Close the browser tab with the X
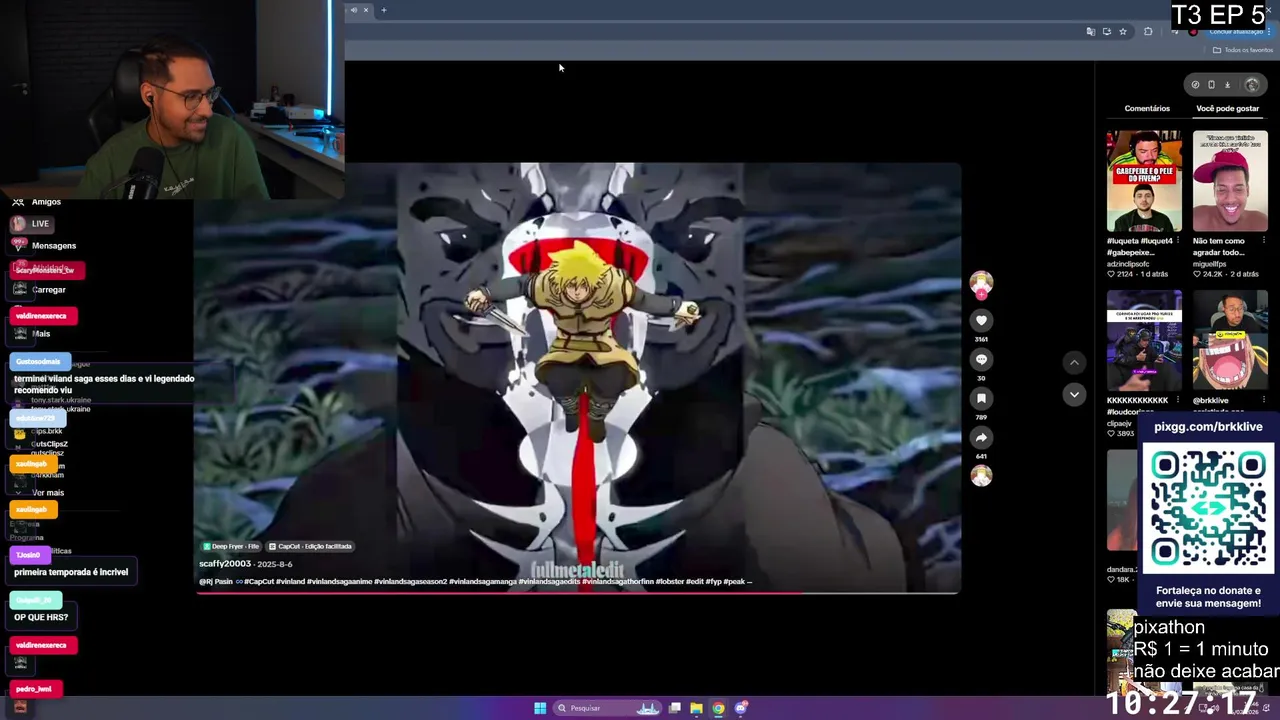 coord(365,10)
